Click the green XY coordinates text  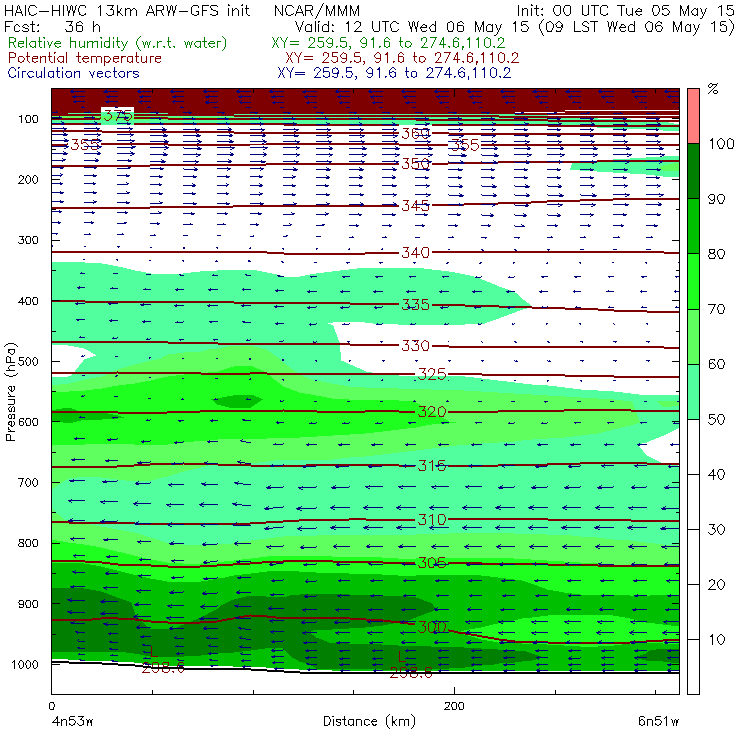(x=388, y=43)
